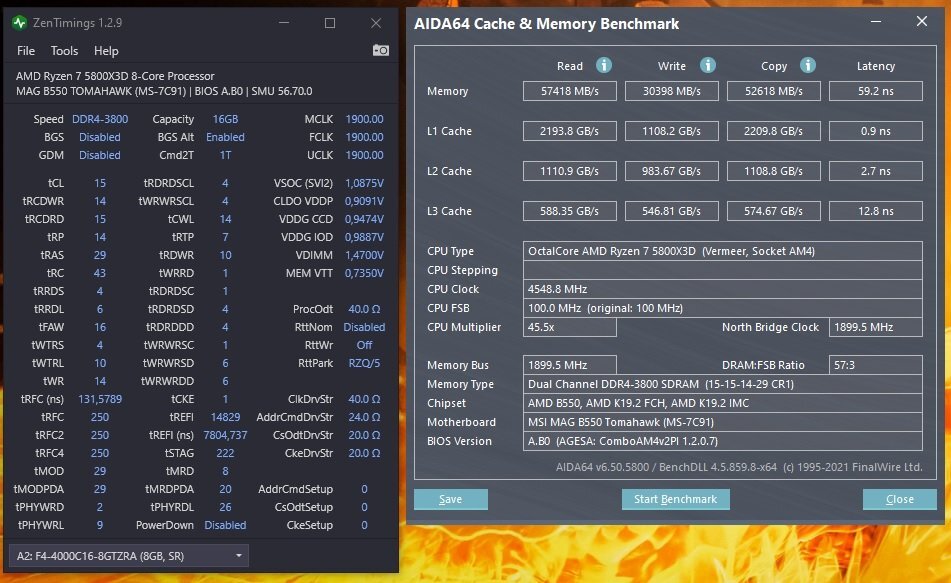
Task: Click the Memory Write 30398 MB/s field
Action: tap(671, 91)
